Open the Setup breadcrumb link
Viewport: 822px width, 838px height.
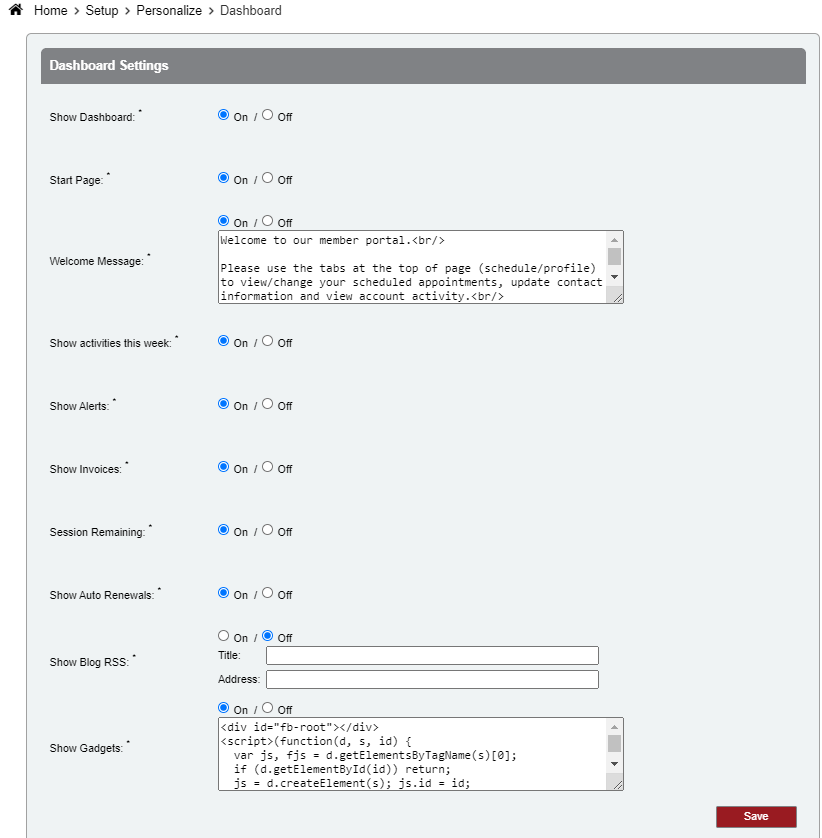pos(102,11)
